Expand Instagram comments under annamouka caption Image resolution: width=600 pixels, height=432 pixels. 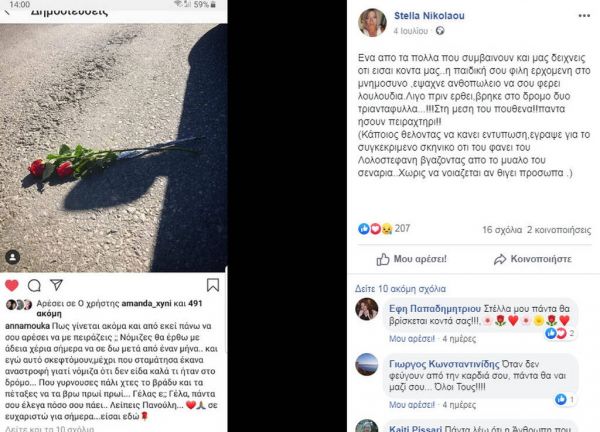point(49,429)
